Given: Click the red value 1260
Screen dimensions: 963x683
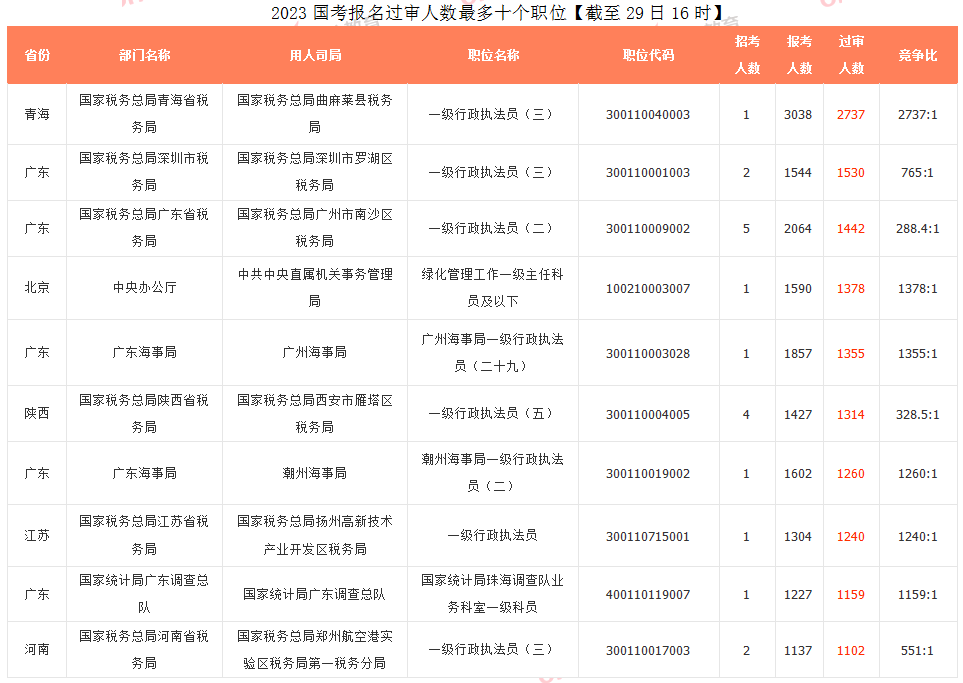Looking at the screenshot, I should [x=851, y=474].
